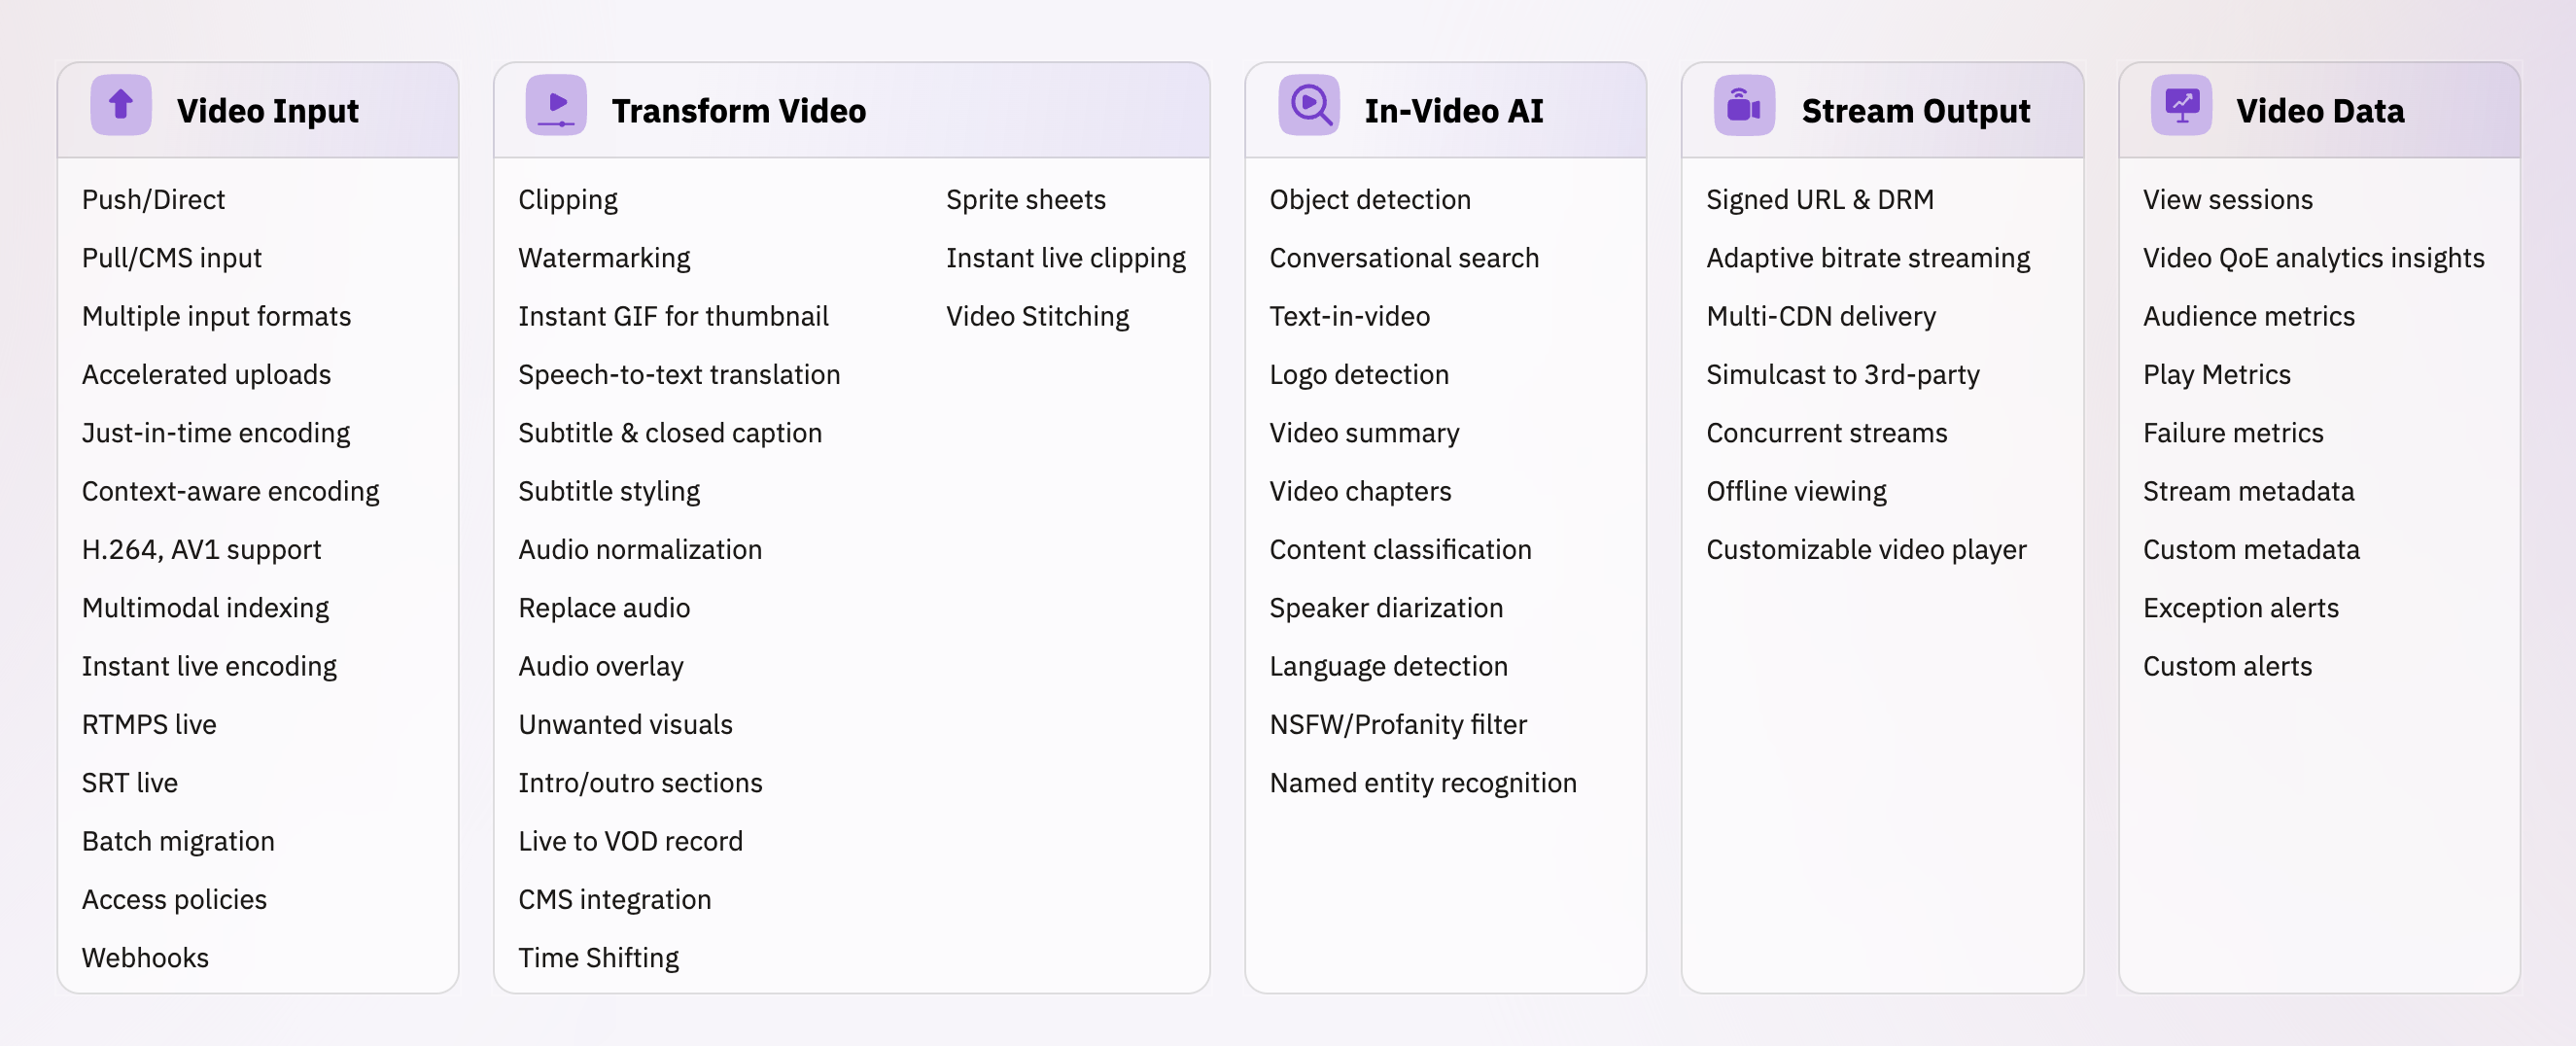
Task: Select Just-in-time encoding
Action: click(x=216, y=433)
